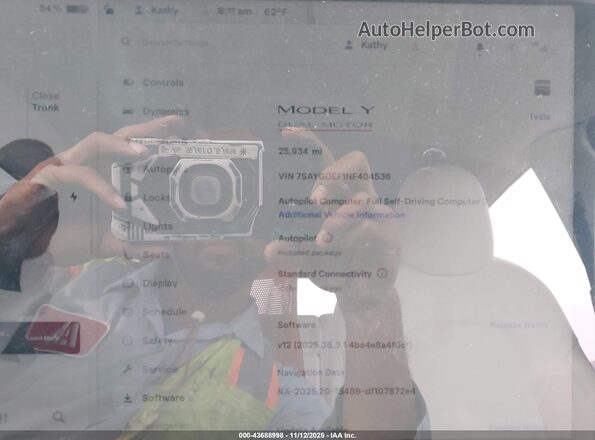
Task: Tap the Kathy driver profile in status bar
Action: (x=156, y=10)
